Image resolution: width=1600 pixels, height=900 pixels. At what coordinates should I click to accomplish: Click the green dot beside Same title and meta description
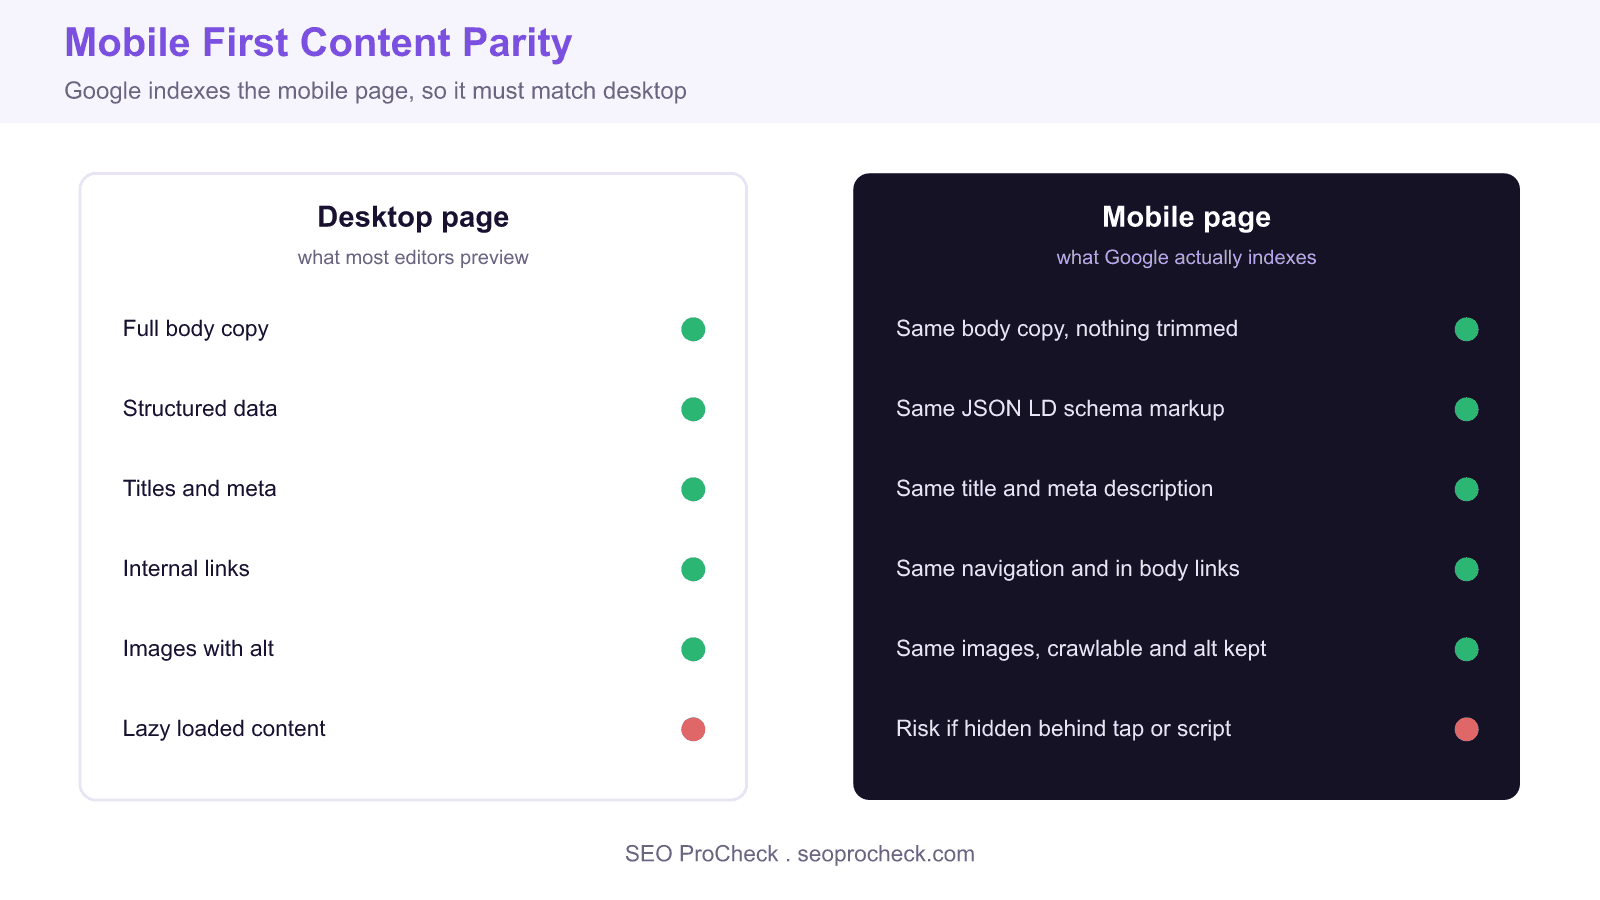[1466, 489]
